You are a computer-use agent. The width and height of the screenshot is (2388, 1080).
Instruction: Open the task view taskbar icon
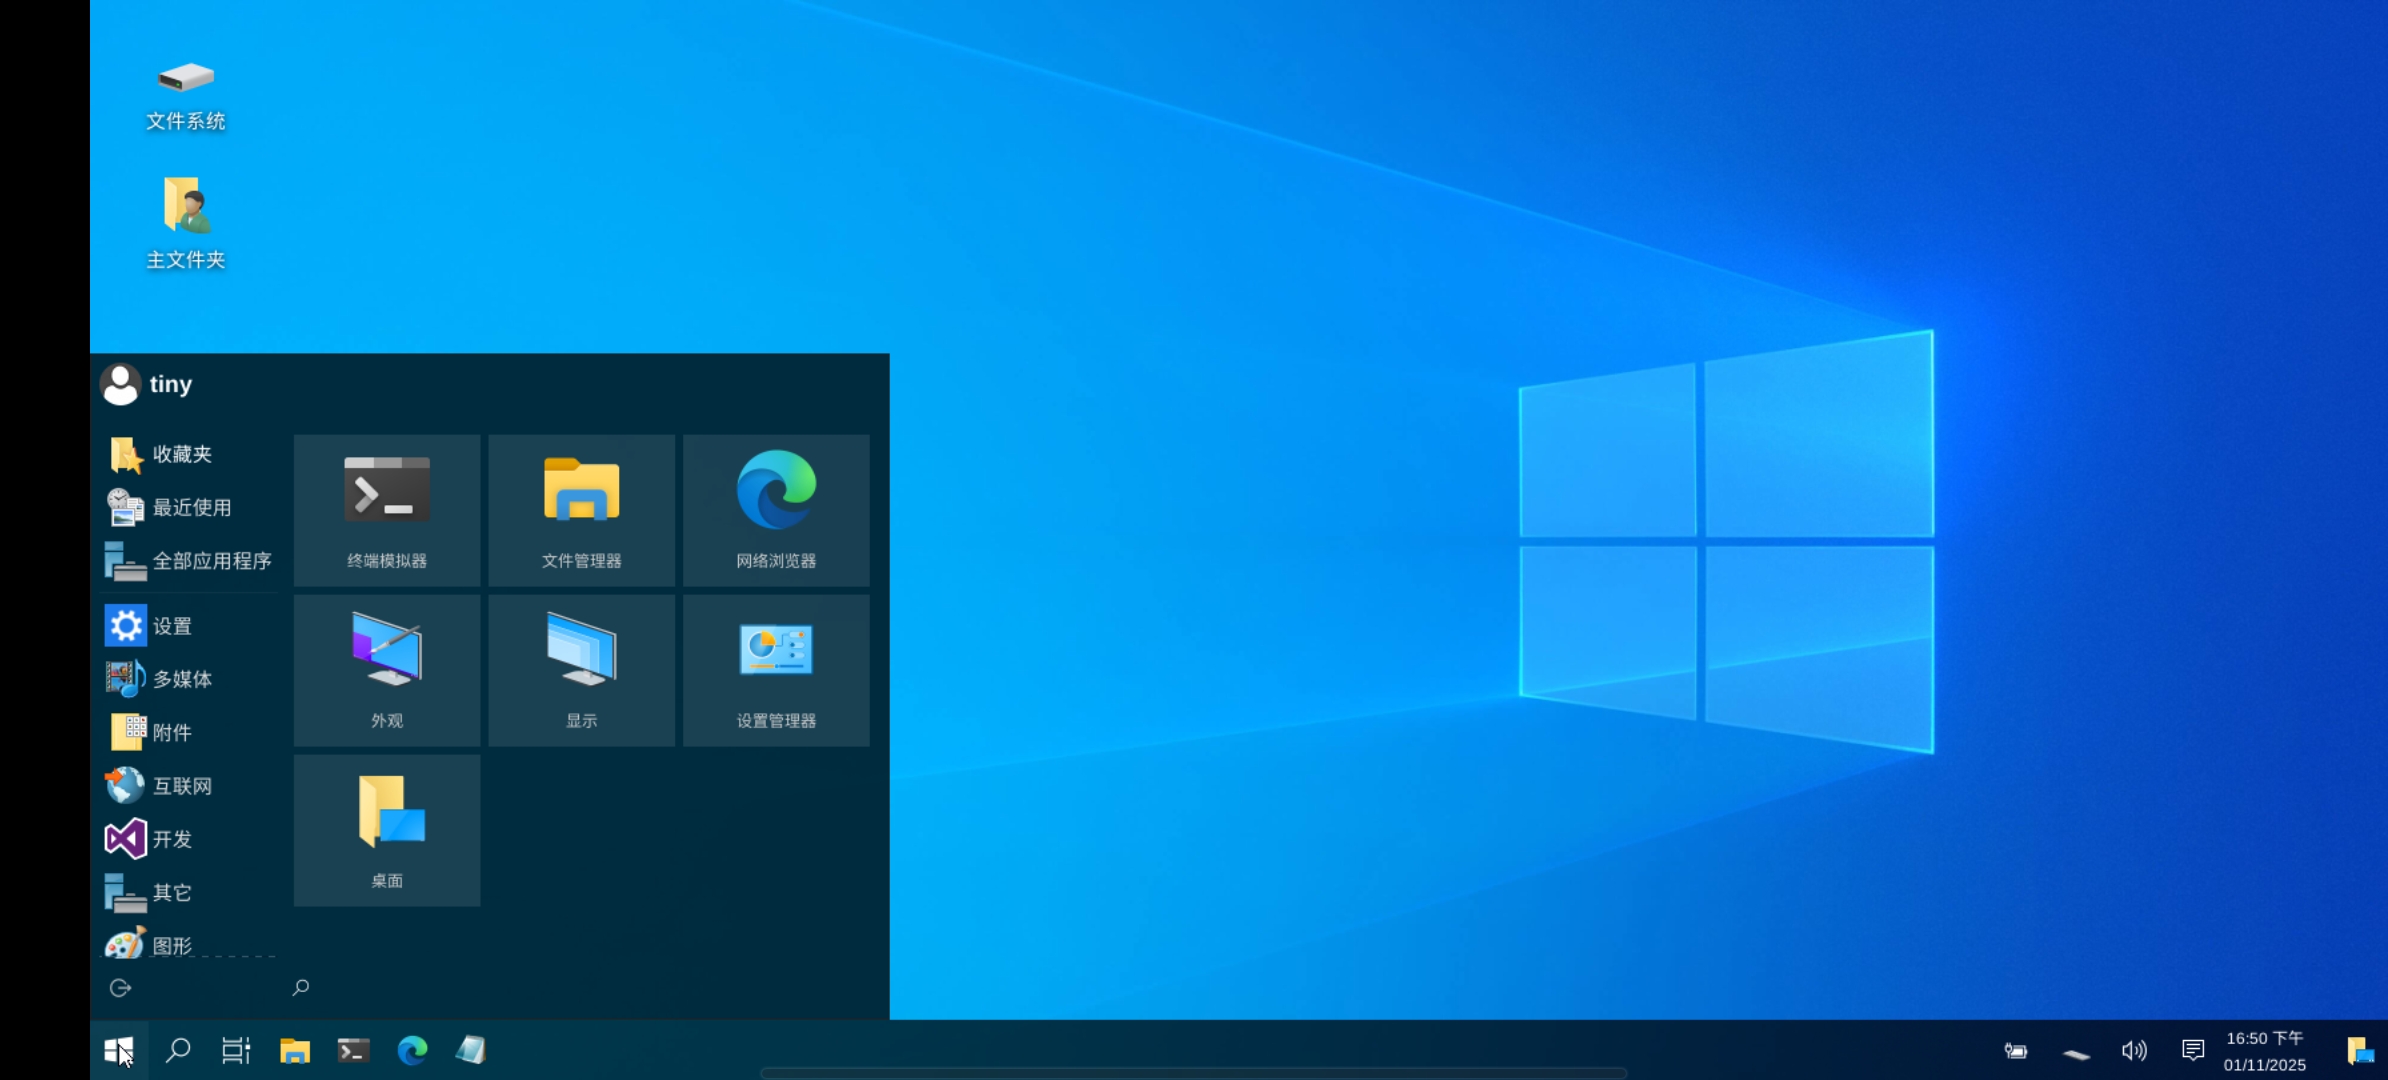point(236,1050)
